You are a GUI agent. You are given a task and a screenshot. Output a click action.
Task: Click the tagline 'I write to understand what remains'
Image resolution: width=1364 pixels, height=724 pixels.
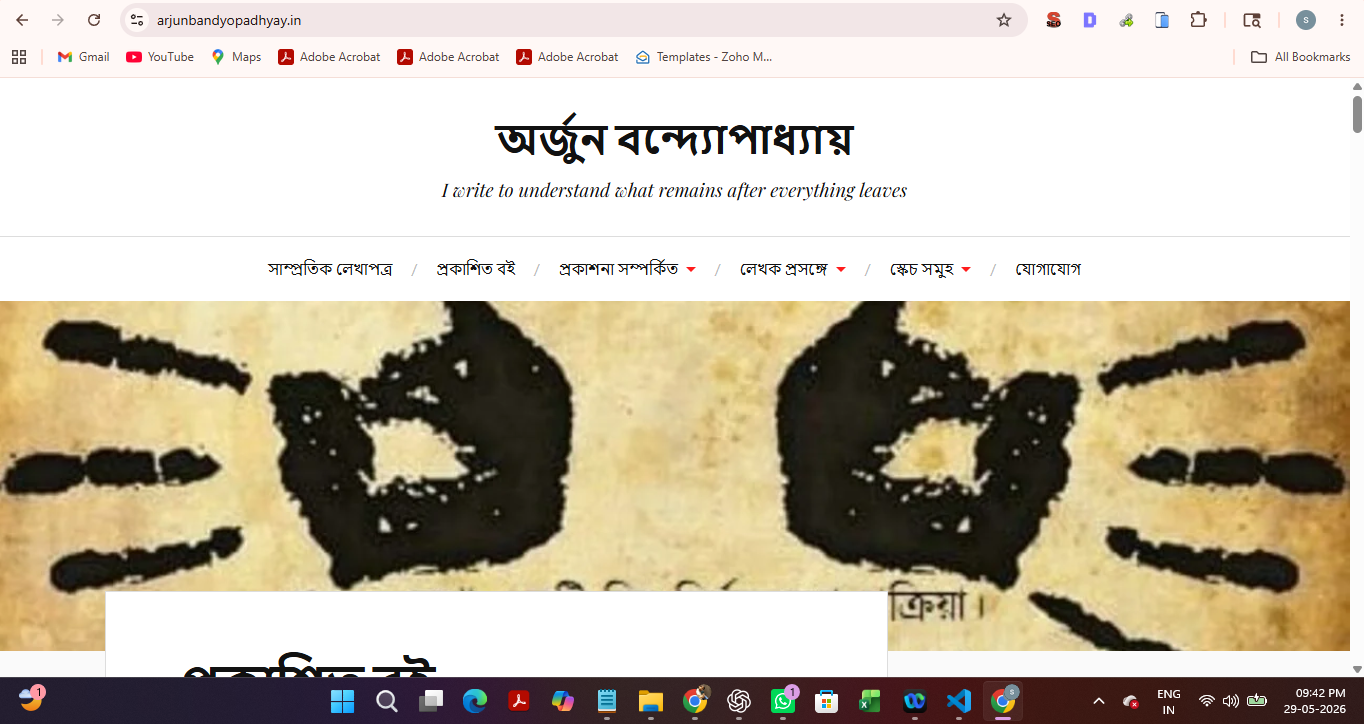click(674, 190)
